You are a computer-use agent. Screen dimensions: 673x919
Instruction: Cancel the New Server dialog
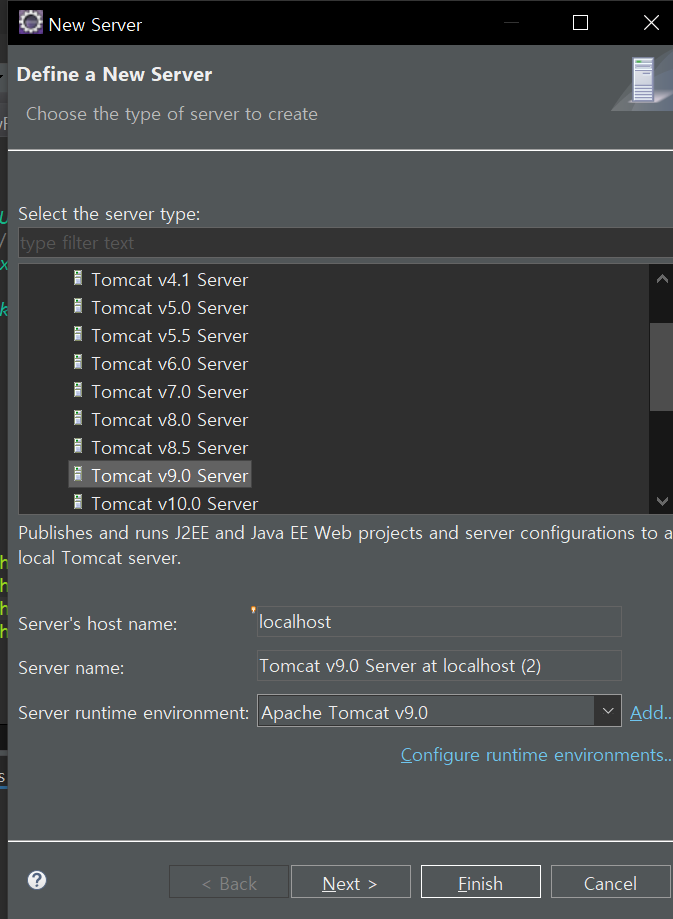[x=610, y=881]
